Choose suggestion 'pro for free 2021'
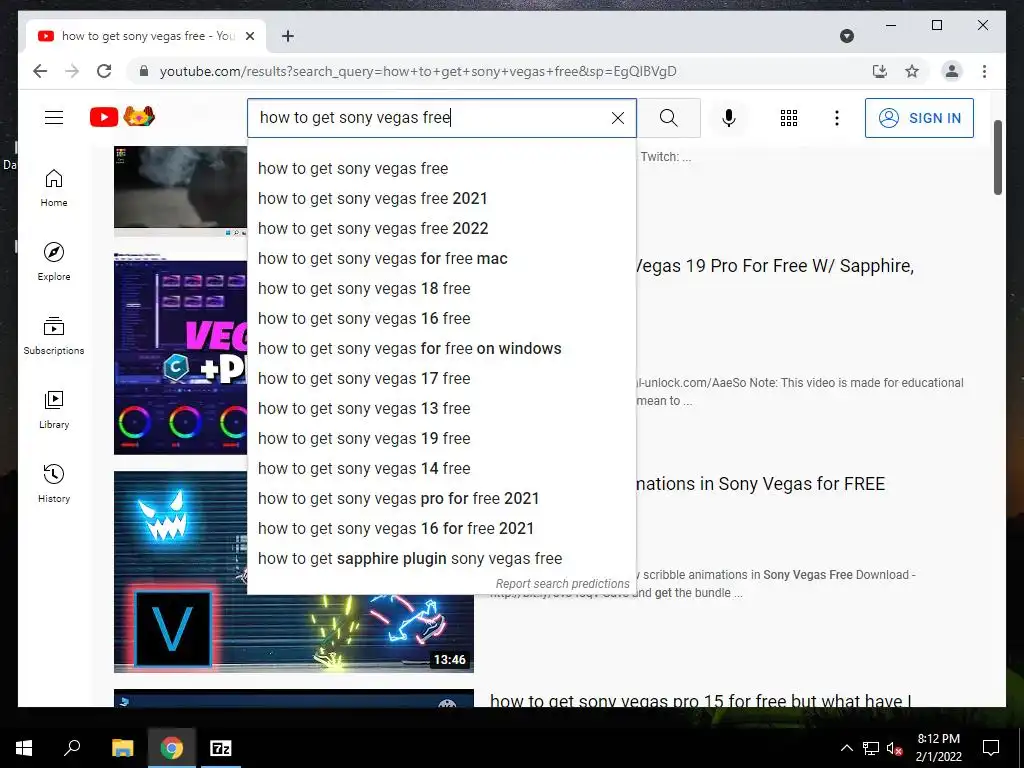1024x768 pixels. [x=441, y=499]
